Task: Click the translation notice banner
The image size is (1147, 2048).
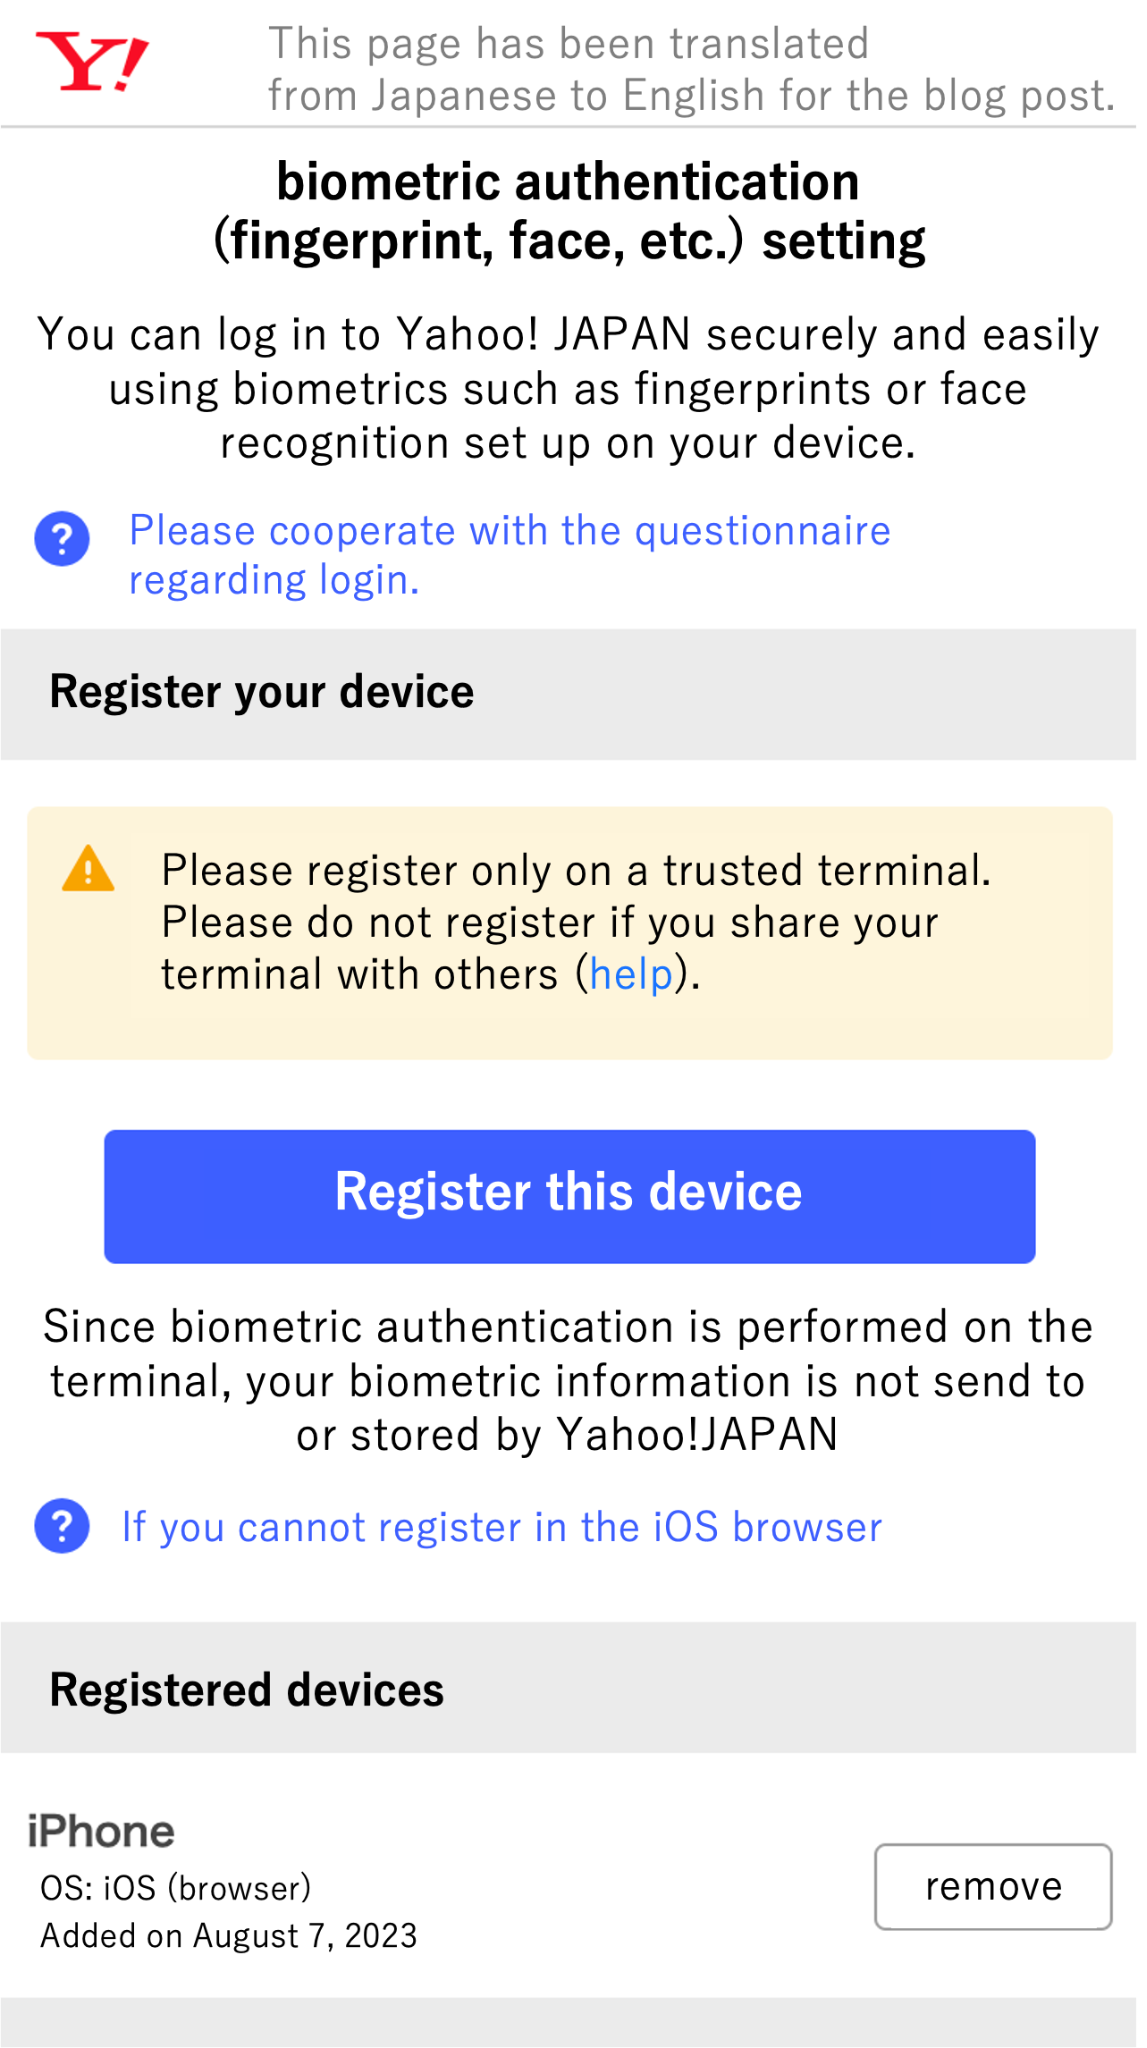Action: pyautogui.click(x=690, y=68)
